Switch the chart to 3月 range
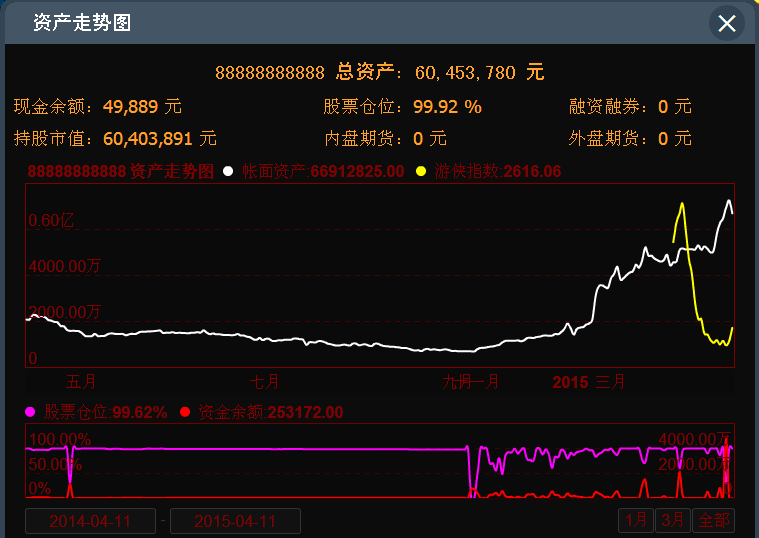 click(x=673, y=520)
